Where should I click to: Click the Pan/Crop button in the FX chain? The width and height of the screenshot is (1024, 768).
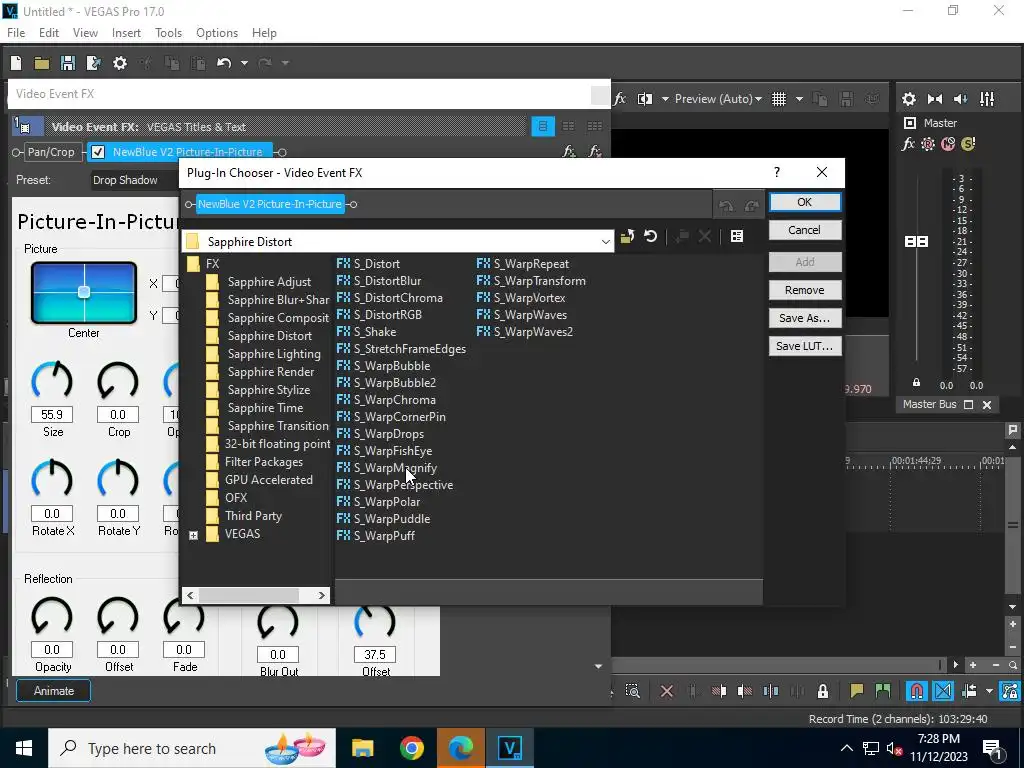[51, 152]
